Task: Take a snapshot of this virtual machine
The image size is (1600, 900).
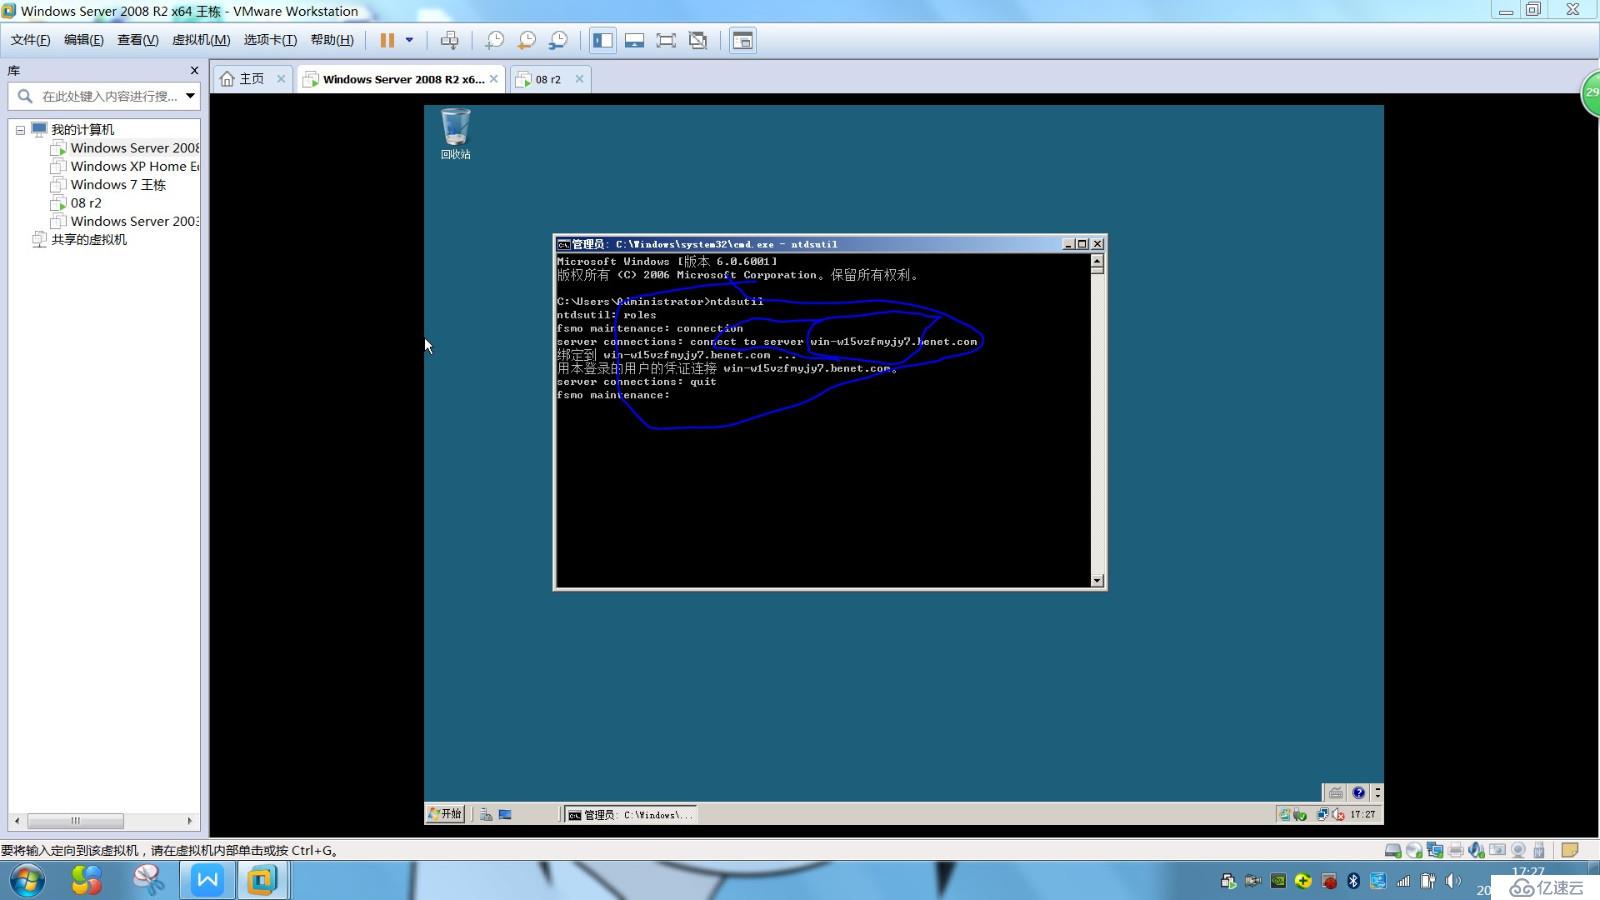Action: tap(494, 40)
